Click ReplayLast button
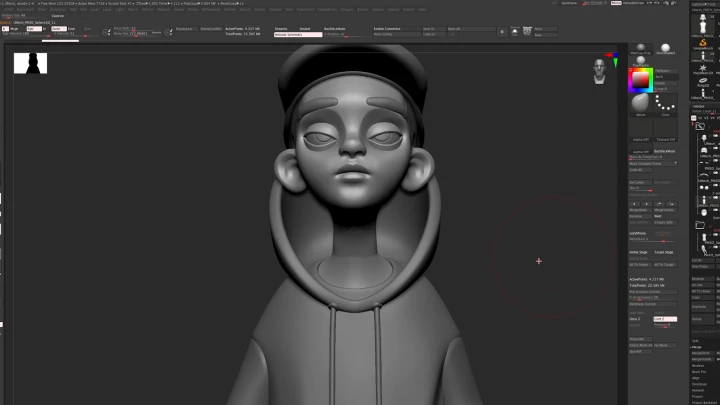Image resolution: width=720 pixels, height=405 pixels. click(x=186, y=28)
